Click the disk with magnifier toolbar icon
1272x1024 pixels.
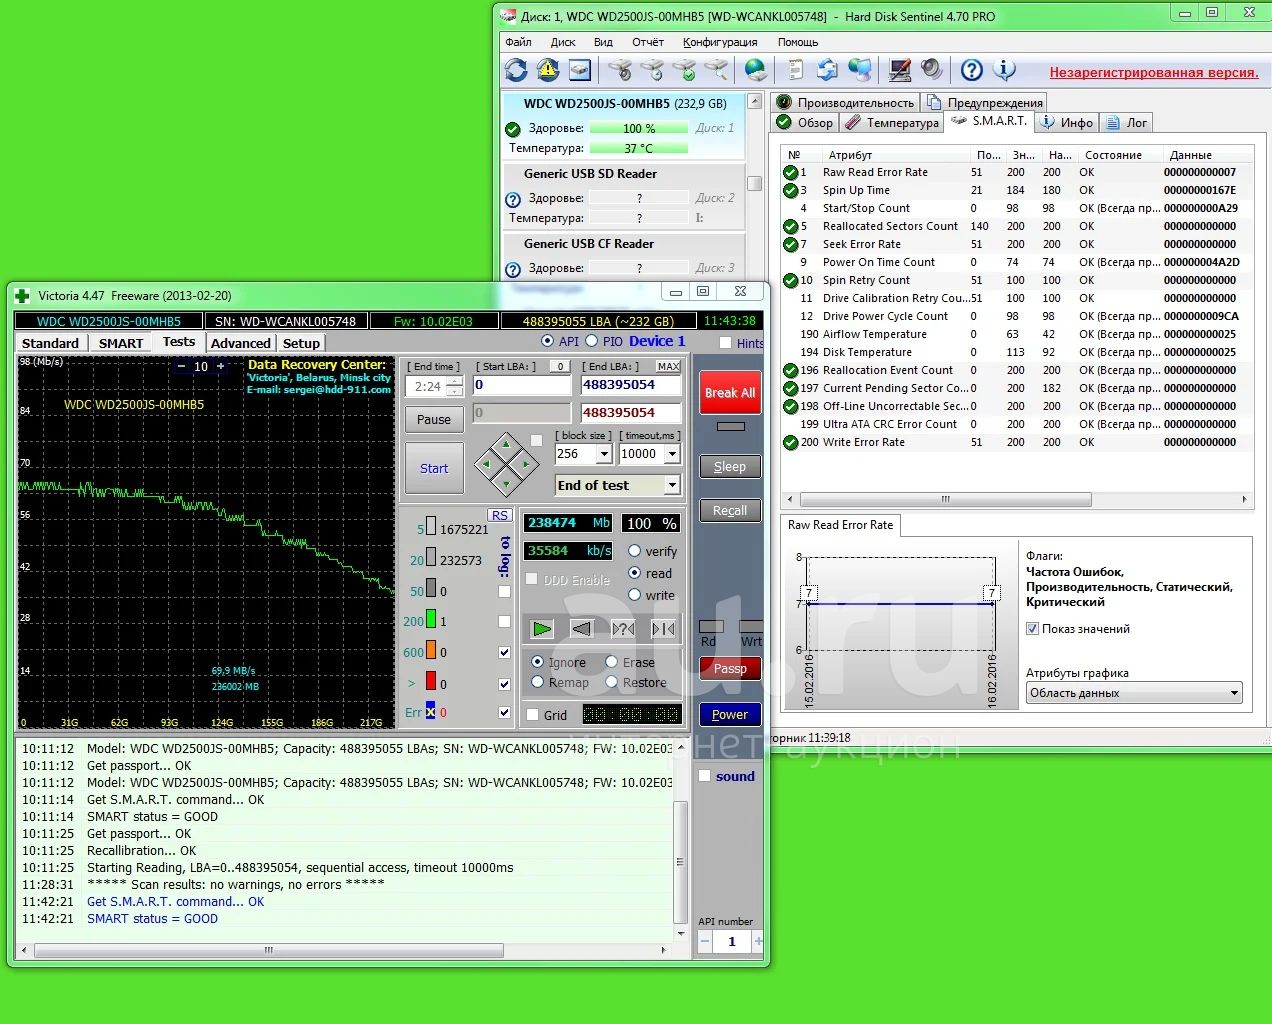tap(716, 70)
